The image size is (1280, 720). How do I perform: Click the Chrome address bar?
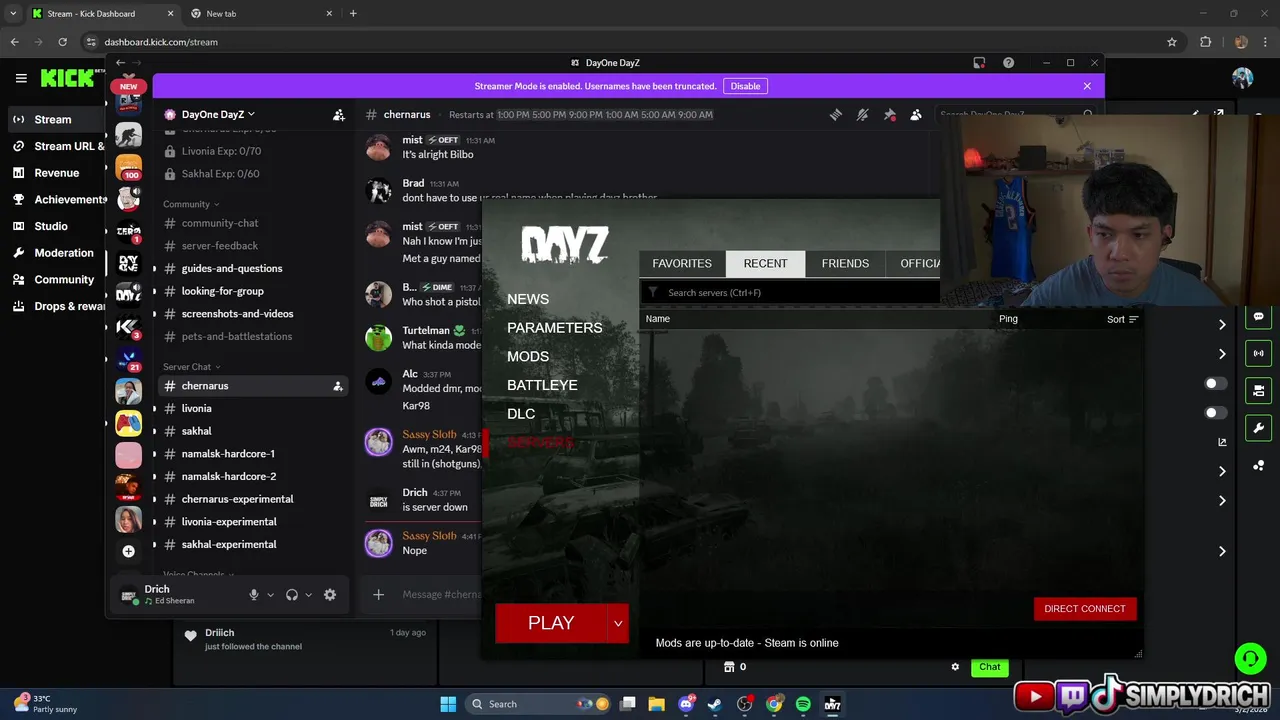point(620,42)
